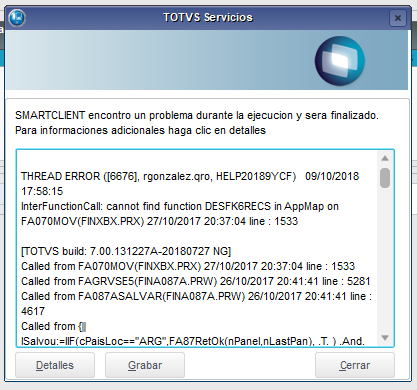Viewport: 417px width, 390px height.
Task: Click the scroll up arrow in the error log
Action: click(385, 158)
